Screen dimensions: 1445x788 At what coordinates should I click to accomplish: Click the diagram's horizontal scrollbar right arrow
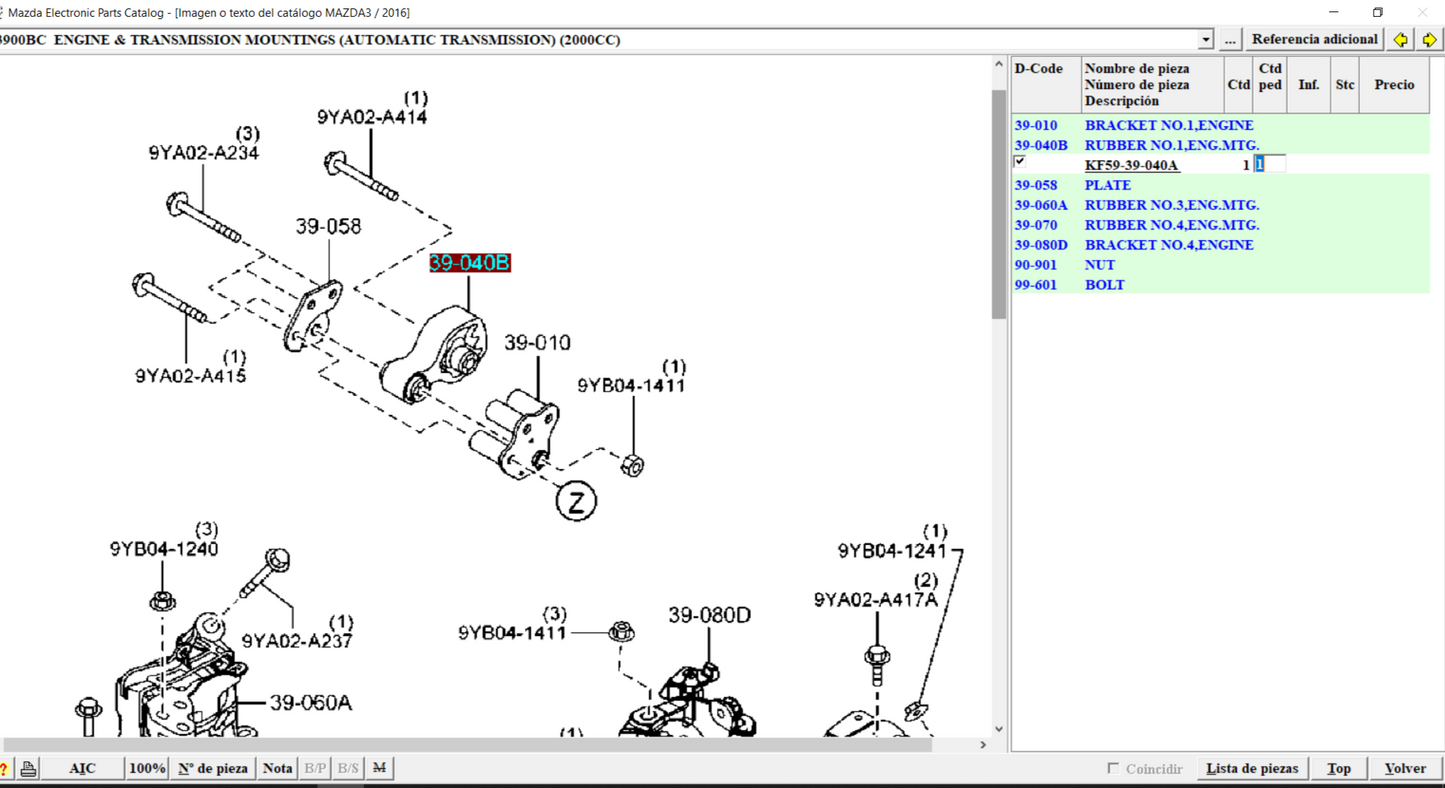[x=983, y=745]
